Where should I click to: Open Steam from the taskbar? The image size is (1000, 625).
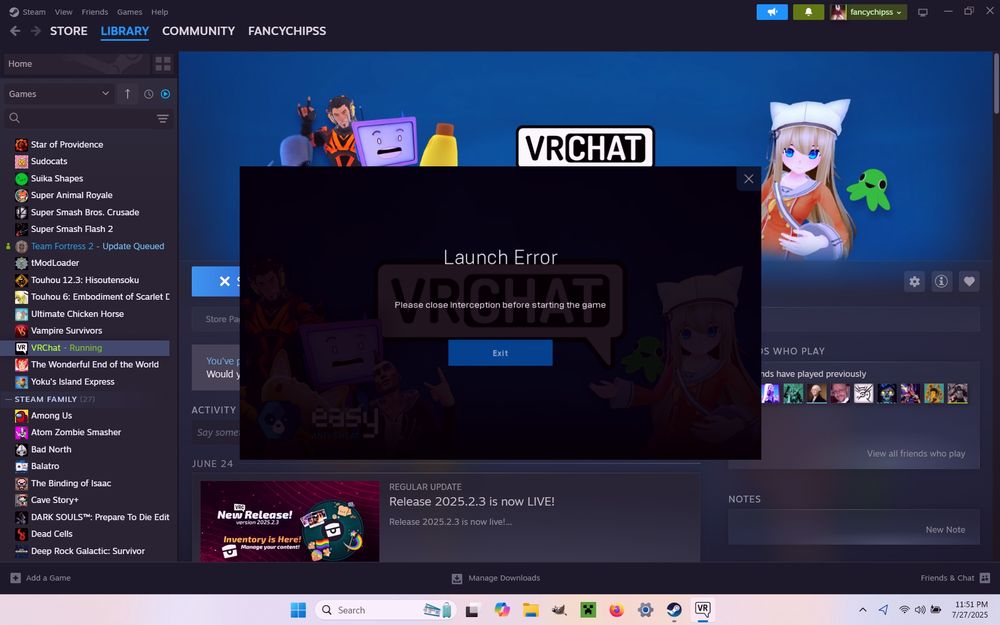click(x=673, y=610)
